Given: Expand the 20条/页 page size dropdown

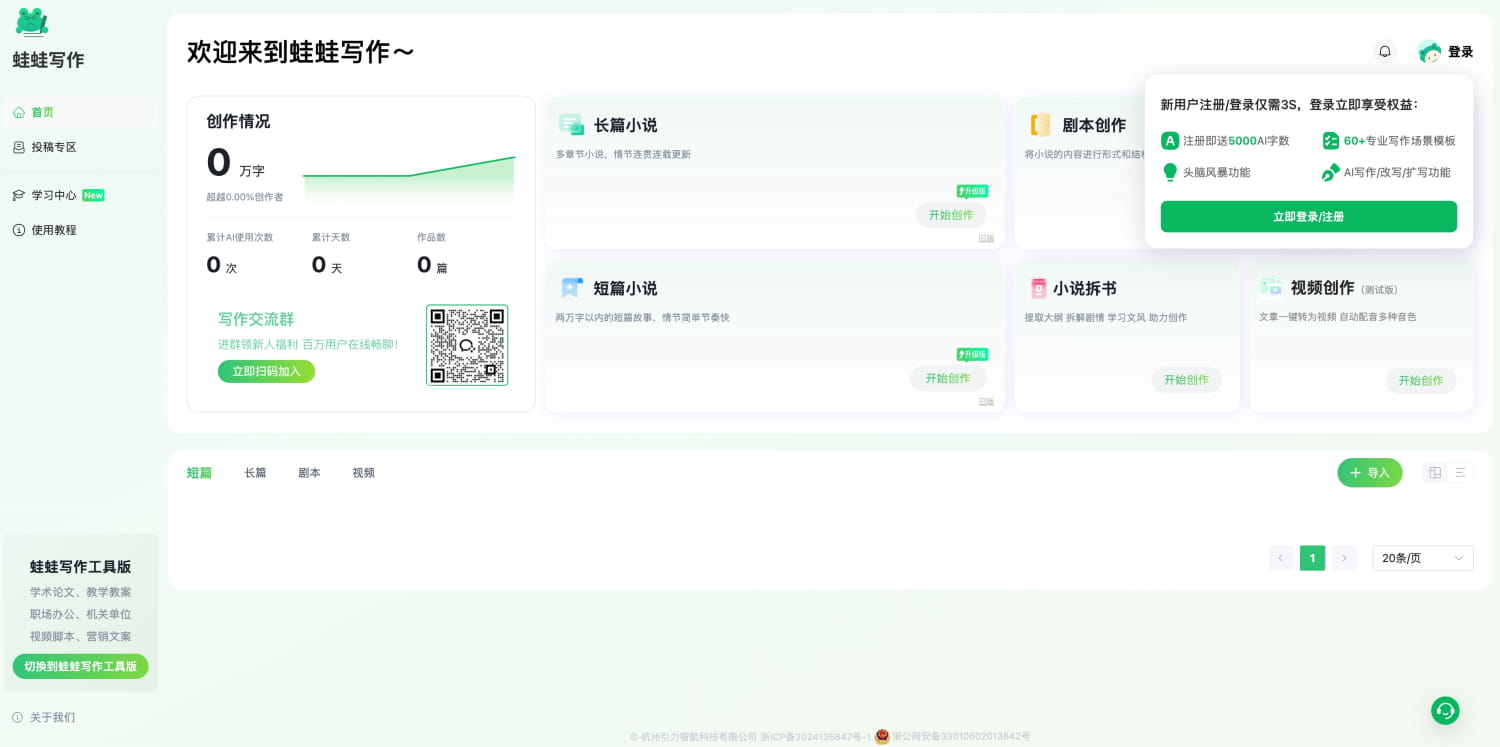Looking at the screenshot, I should [1422, 558].
